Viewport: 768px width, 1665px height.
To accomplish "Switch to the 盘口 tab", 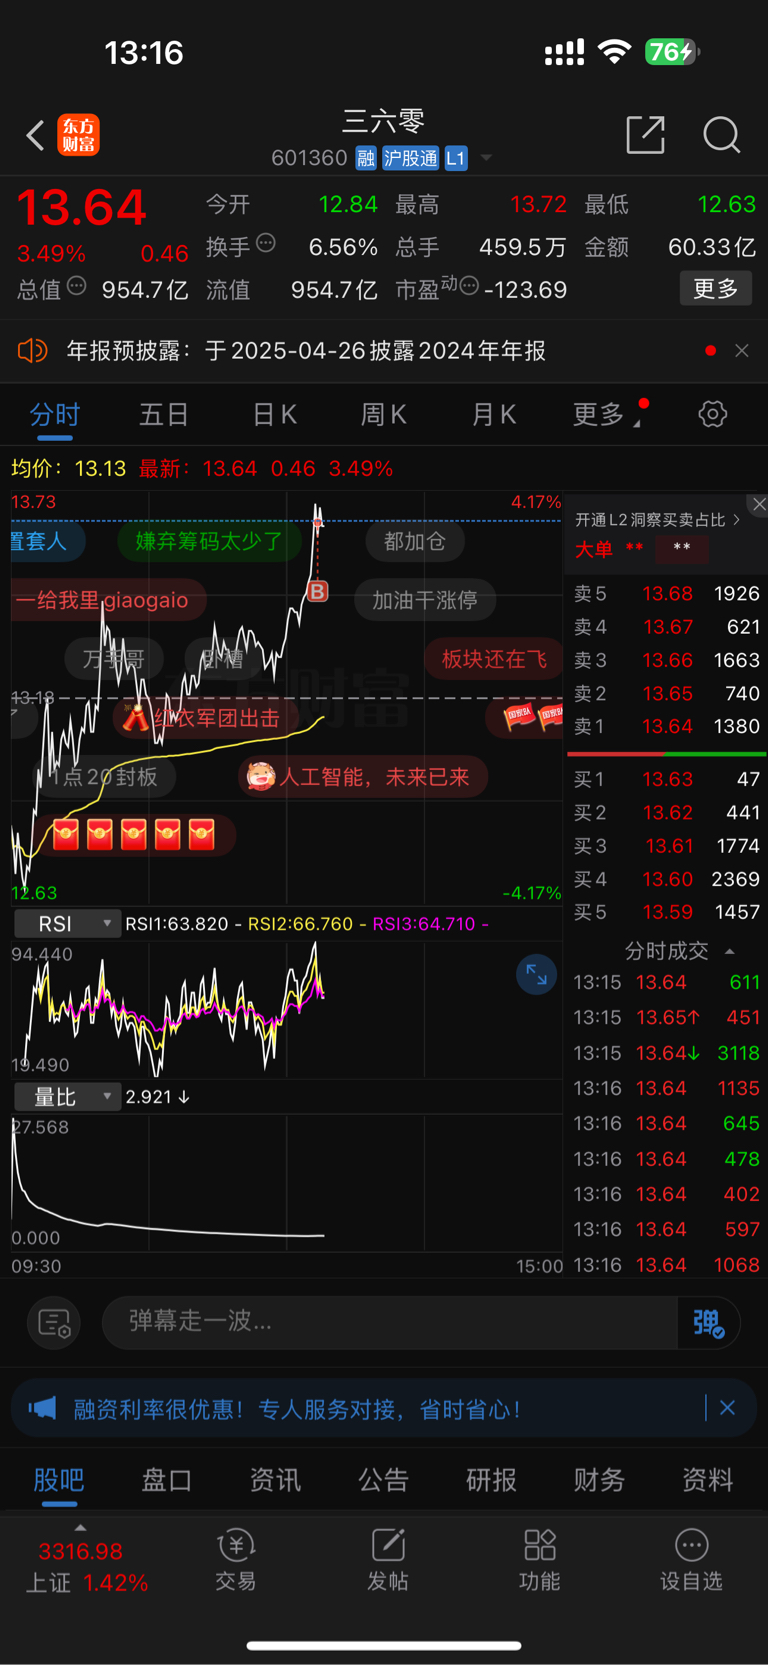I will [167, 1480].
